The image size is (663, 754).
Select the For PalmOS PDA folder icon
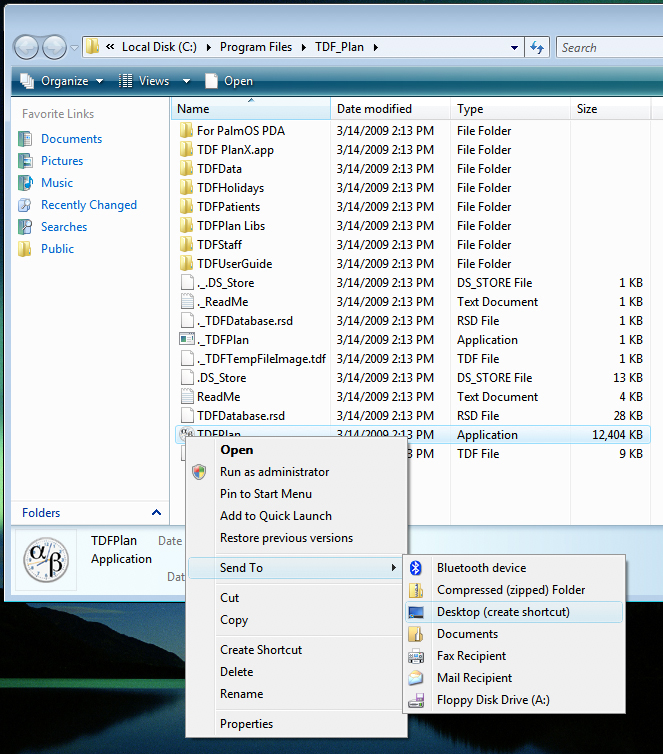187,131
